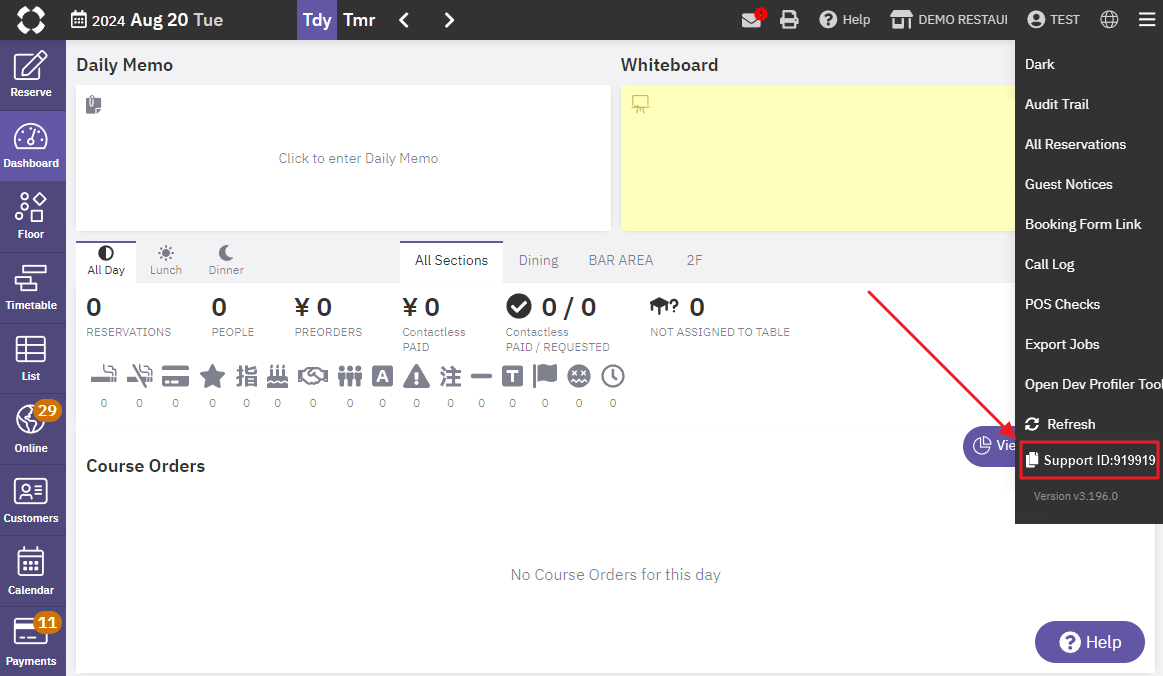Switch to the Dining section tab
This screenshot has height=676, width=1163.
538,260
